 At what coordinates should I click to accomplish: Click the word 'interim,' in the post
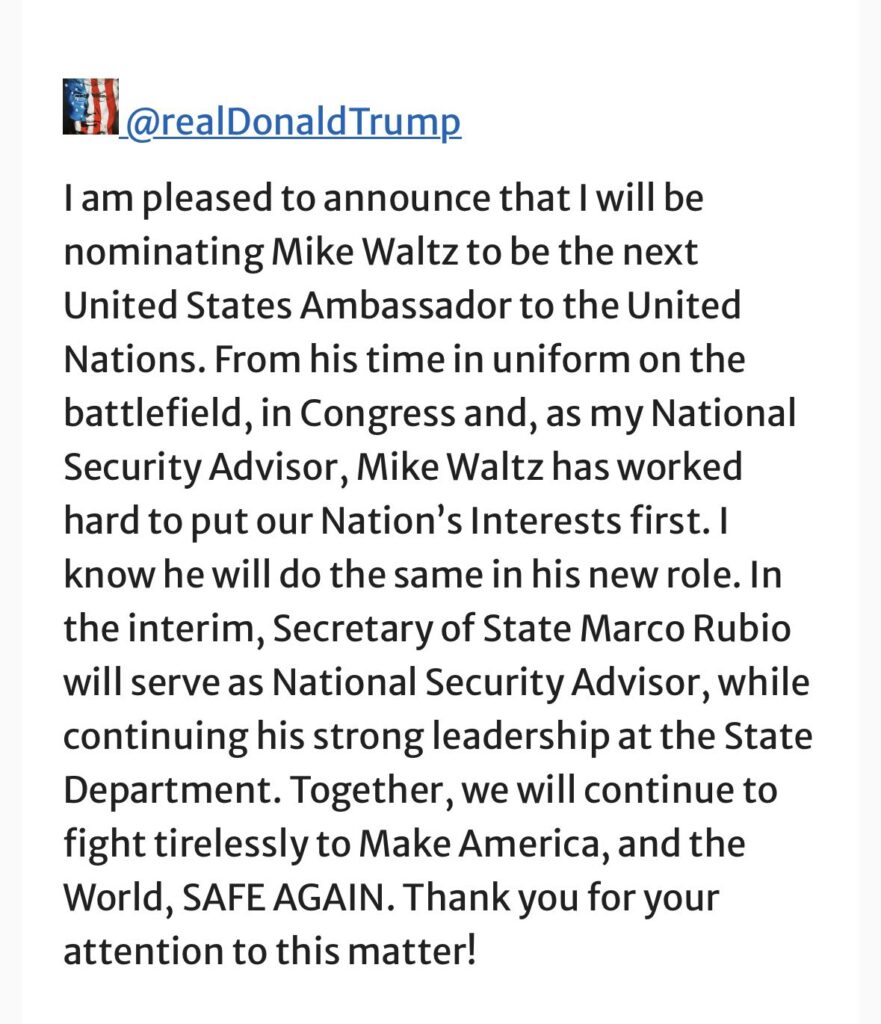[197, 630]
